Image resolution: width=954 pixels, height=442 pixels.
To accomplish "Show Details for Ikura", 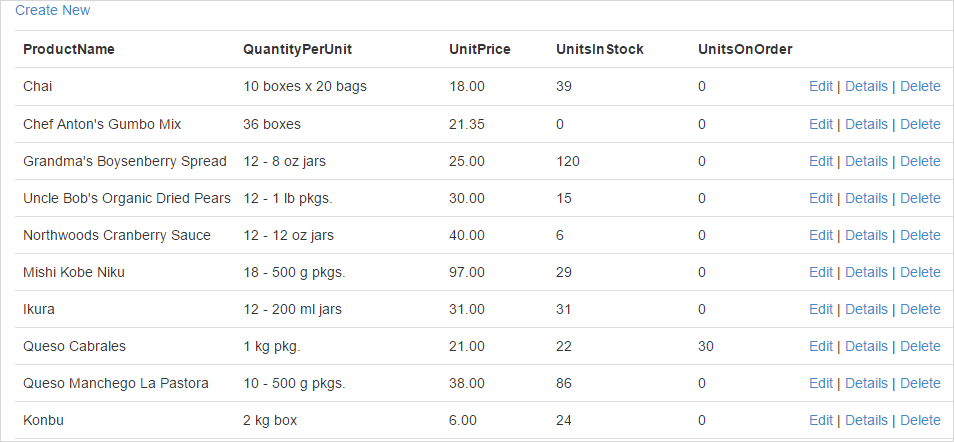I will pyautogui.click(x=866, y=309).
